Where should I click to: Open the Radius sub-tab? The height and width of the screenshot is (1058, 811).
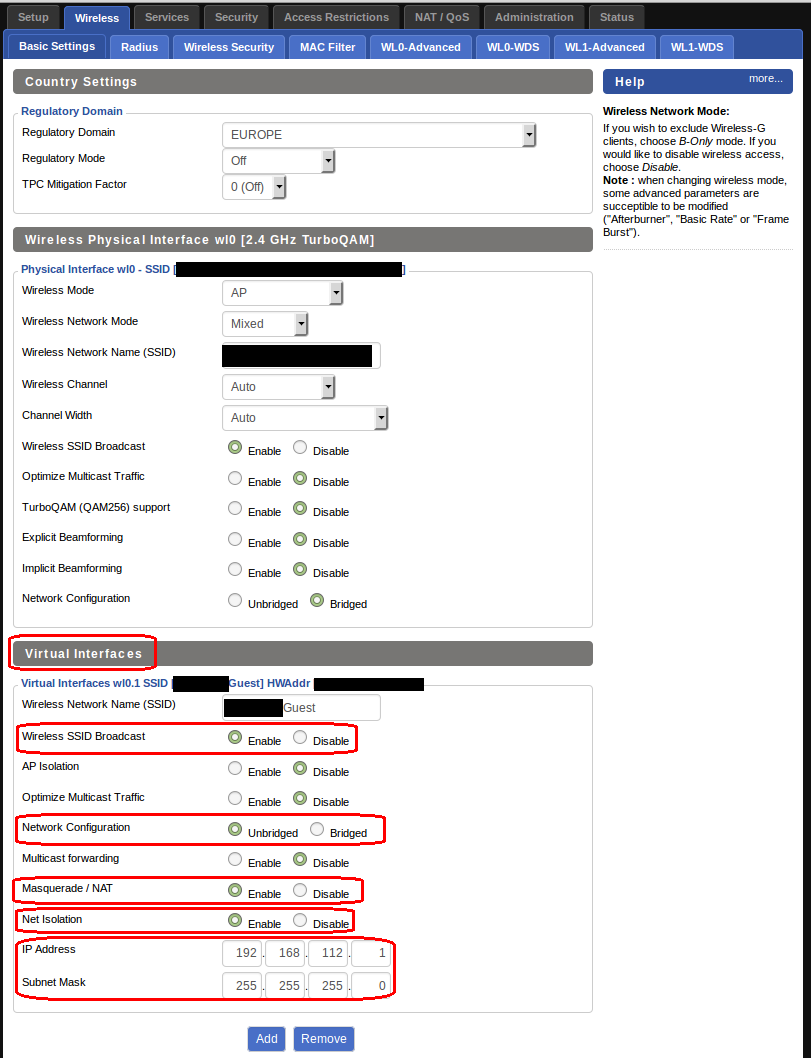139,47
